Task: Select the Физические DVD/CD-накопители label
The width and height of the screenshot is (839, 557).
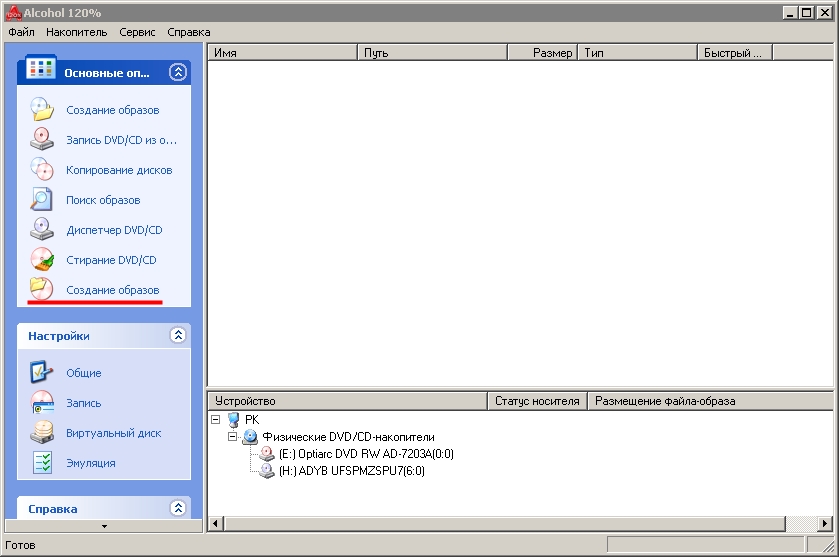Action: (x=348, y=437)
